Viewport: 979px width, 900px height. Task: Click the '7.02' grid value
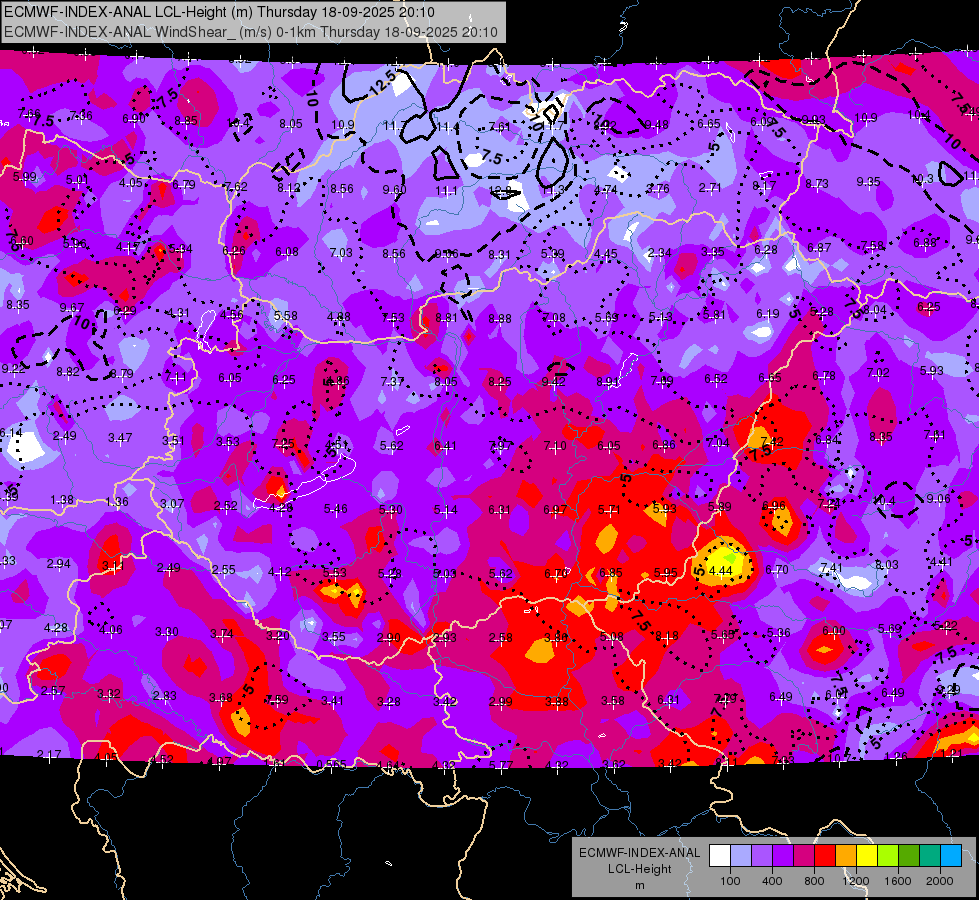point(878,372)
